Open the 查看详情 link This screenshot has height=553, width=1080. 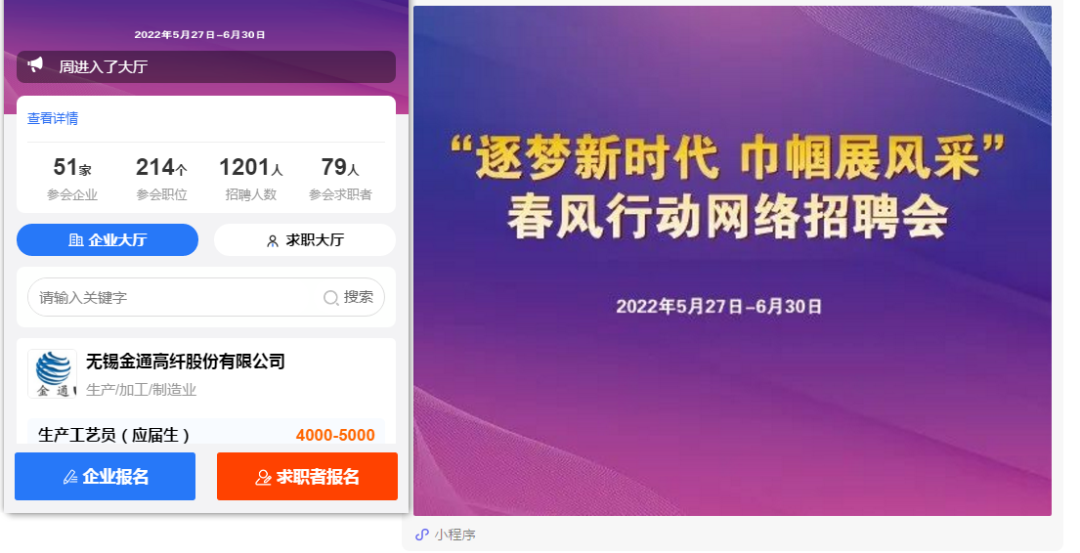pos(52,118)
